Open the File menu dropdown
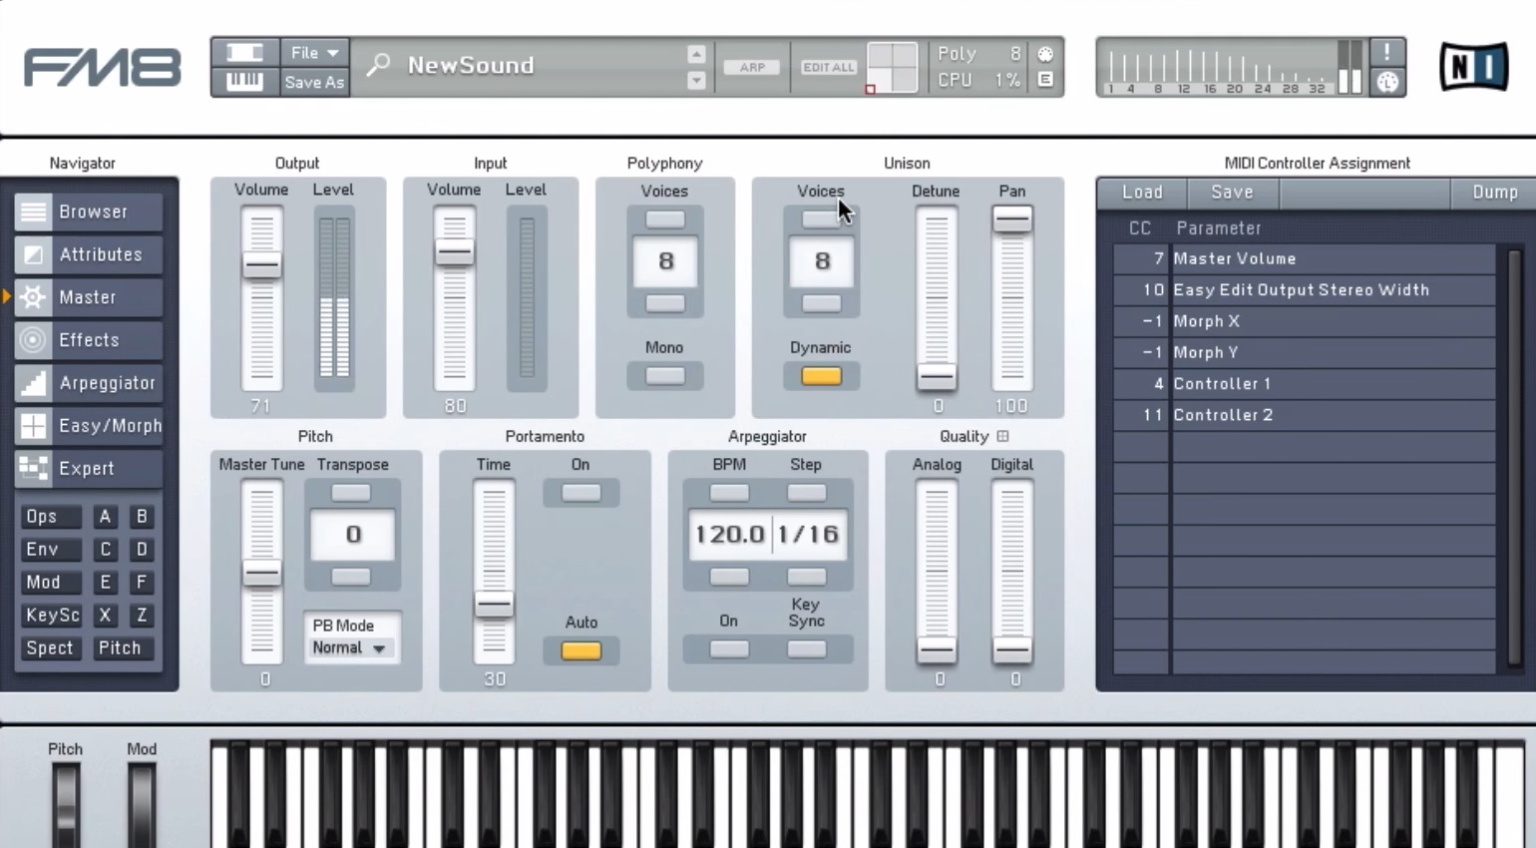 (x=313, y=52)
